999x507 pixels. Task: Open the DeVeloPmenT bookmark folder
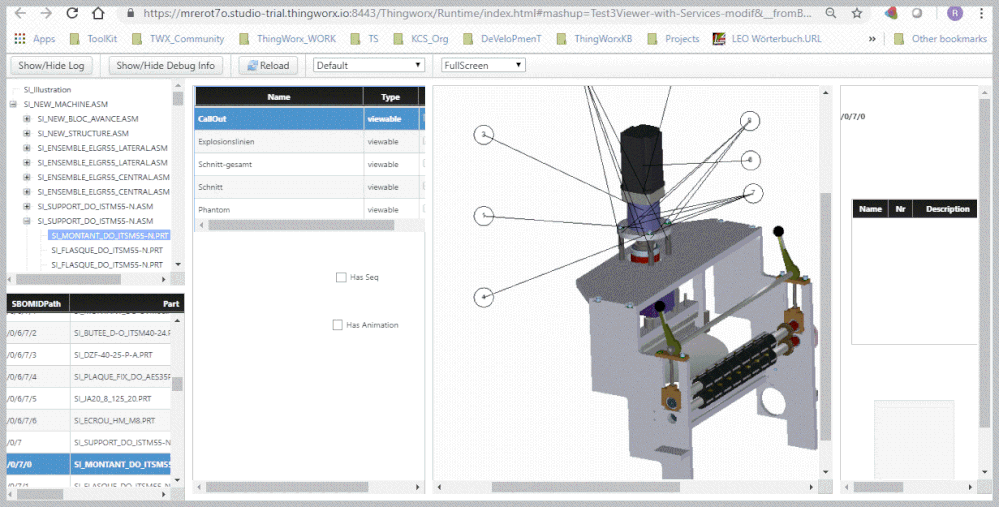click(502, 39)
